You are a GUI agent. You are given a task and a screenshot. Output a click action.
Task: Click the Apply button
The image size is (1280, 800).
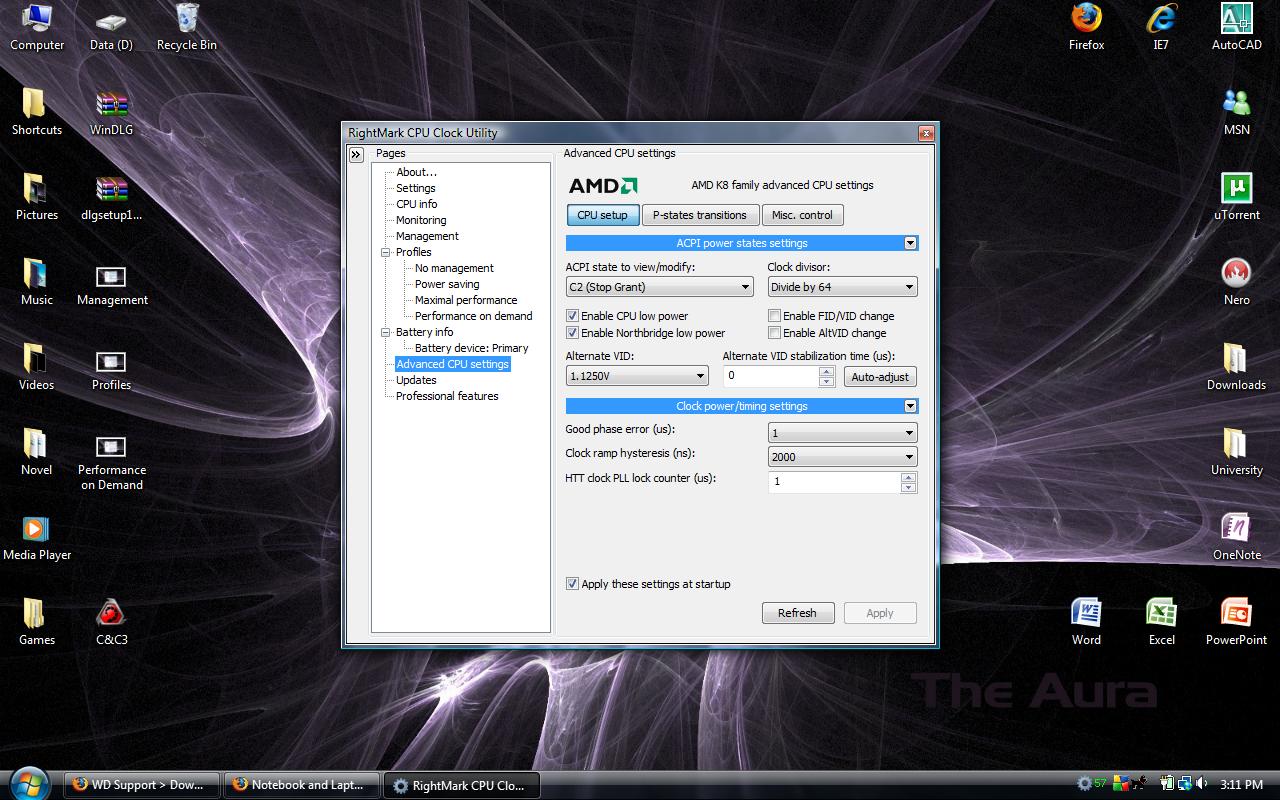[x=880, y=613]
